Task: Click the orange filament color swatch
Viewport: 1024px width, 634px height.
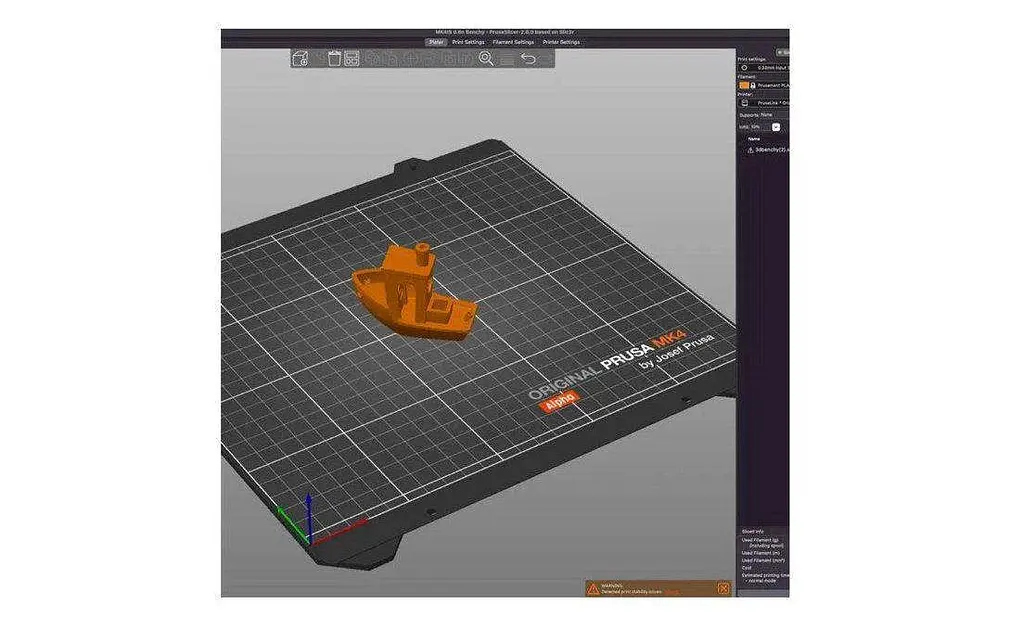Action: tap(744, 85)
